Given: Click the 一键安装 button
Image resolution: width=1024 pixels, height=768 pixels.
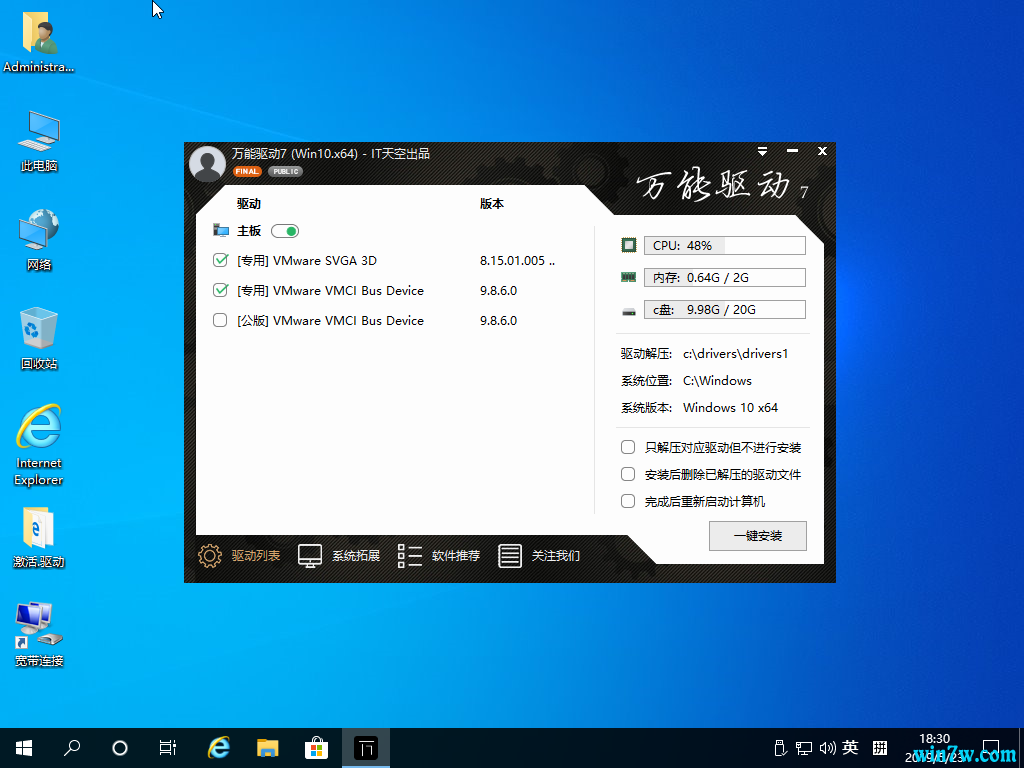Looking at the screenshot, I should (758, 536).
